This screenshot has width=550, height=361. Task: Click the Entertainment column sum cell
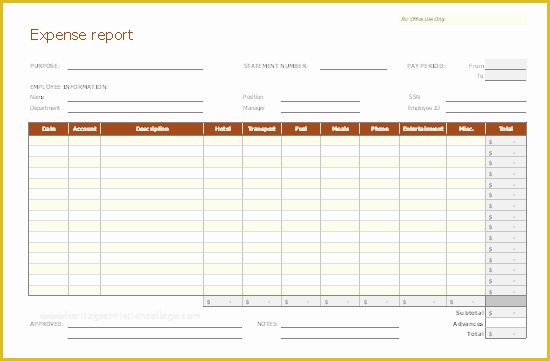[423, 302]
